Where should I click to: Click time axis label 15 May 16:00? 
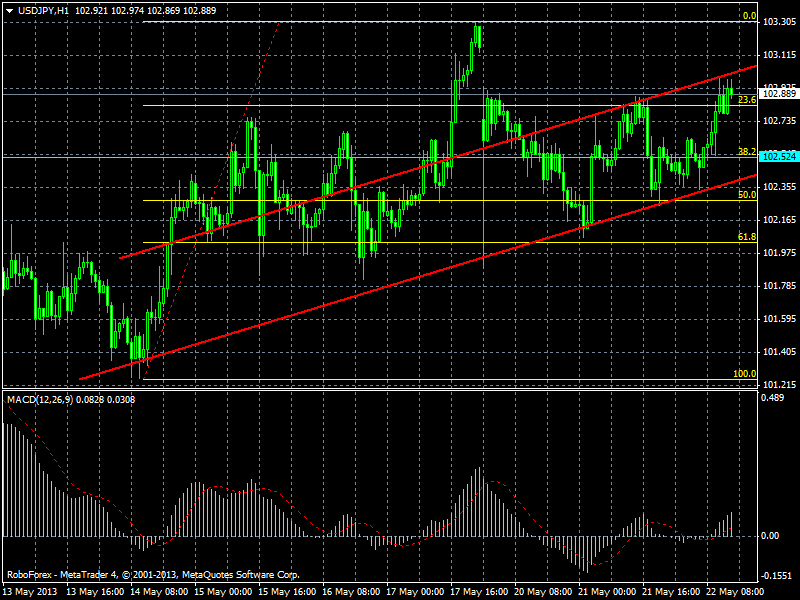click(287, 592)
